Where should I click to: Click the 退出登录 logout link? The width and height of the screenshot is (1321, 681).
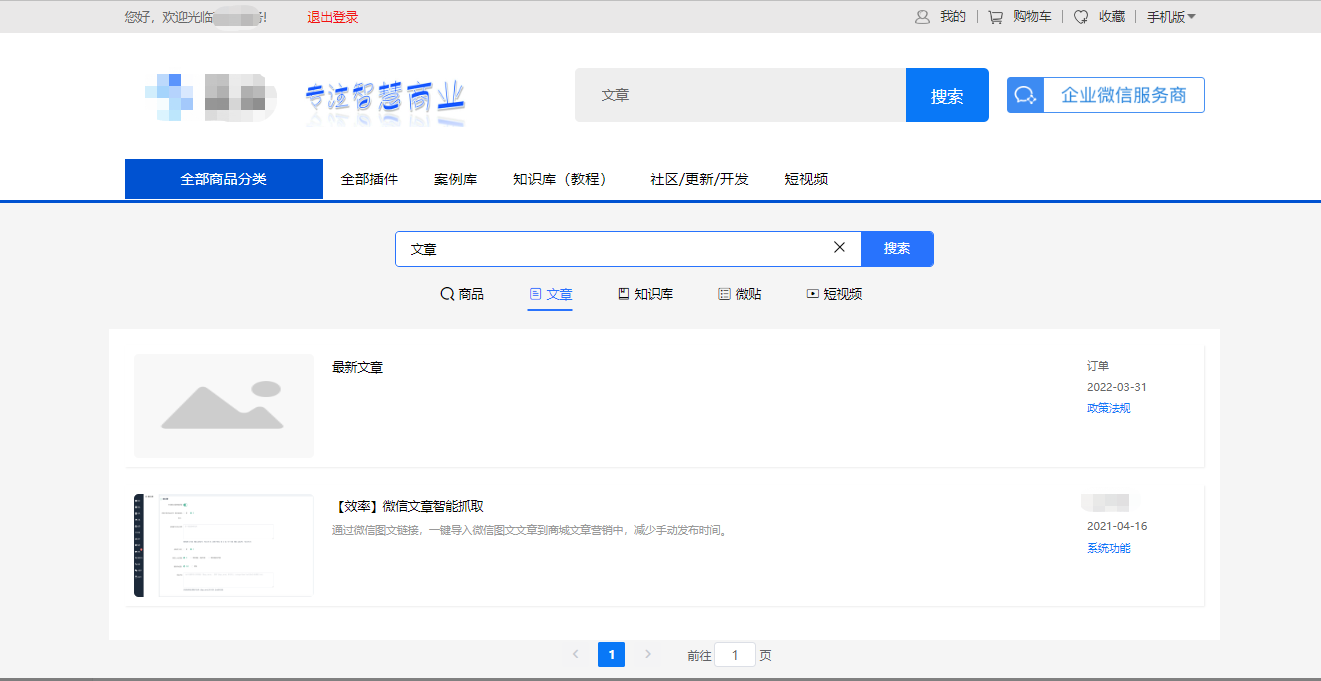(332, 17)
